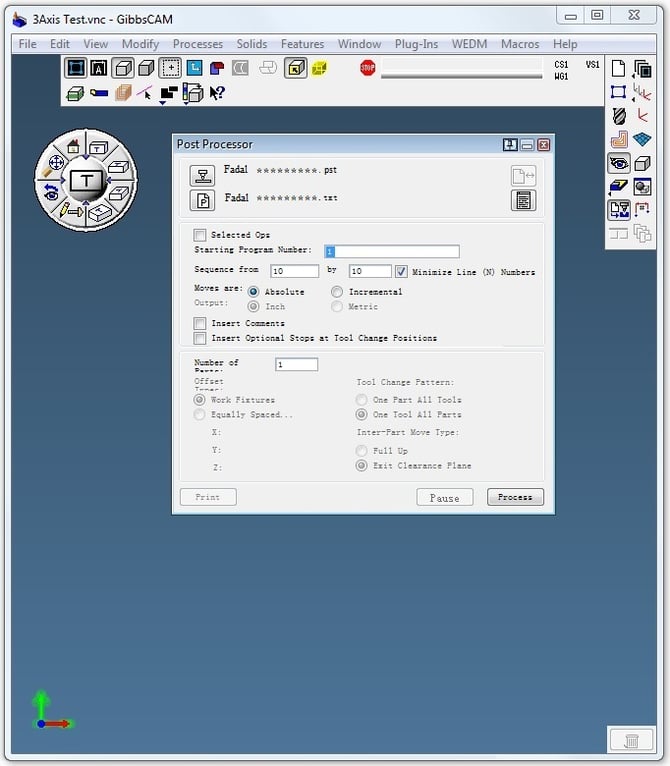Click the help cursor question mark icon

pyautogui.click(x=216, y=92)
